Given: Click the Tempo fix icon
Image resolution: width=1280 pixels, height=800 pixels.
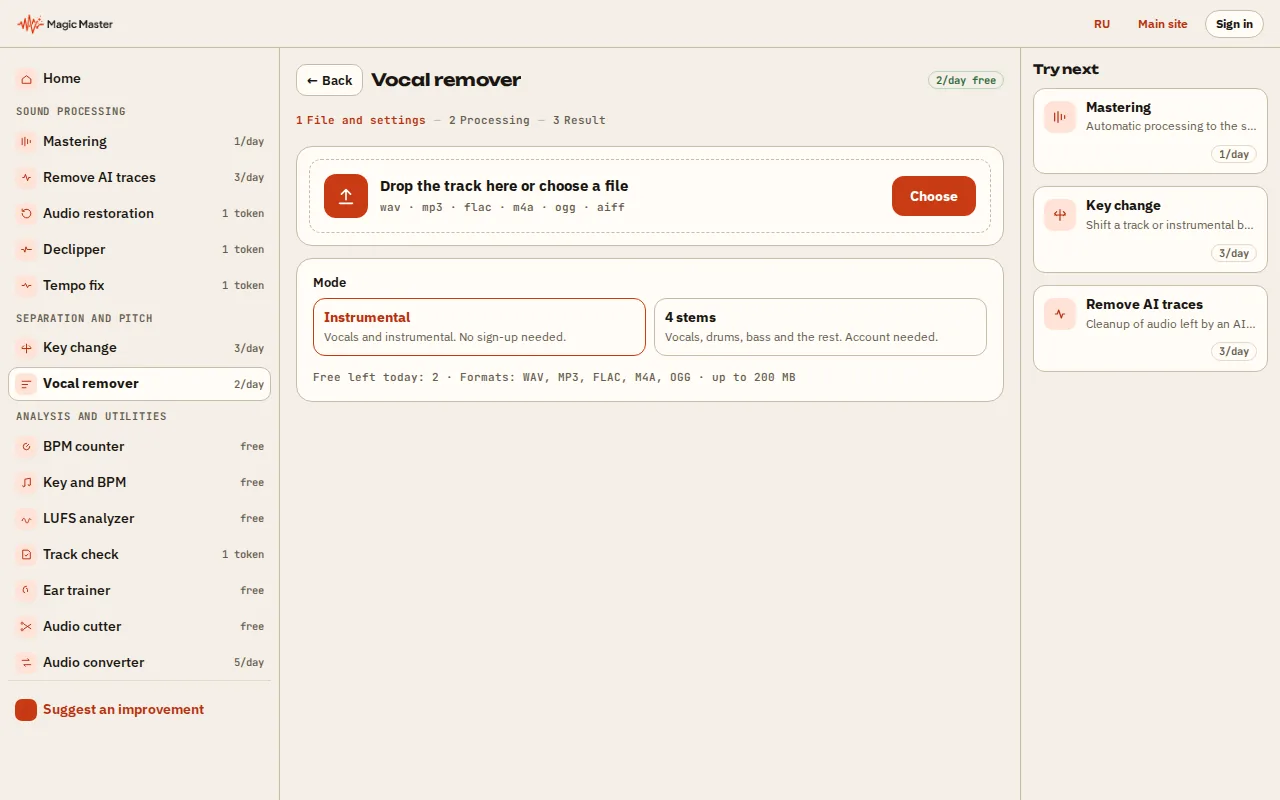Looking at the screenshot, I should pos(26,286).
